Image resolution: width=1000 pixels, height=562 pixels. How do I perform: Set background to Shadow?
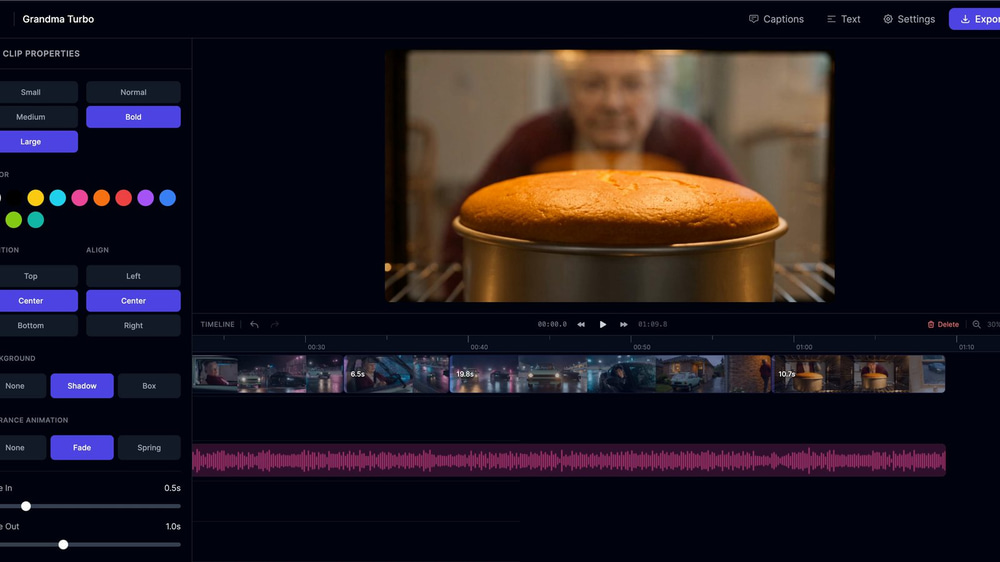pyautogui.click(x=82, y=386)
